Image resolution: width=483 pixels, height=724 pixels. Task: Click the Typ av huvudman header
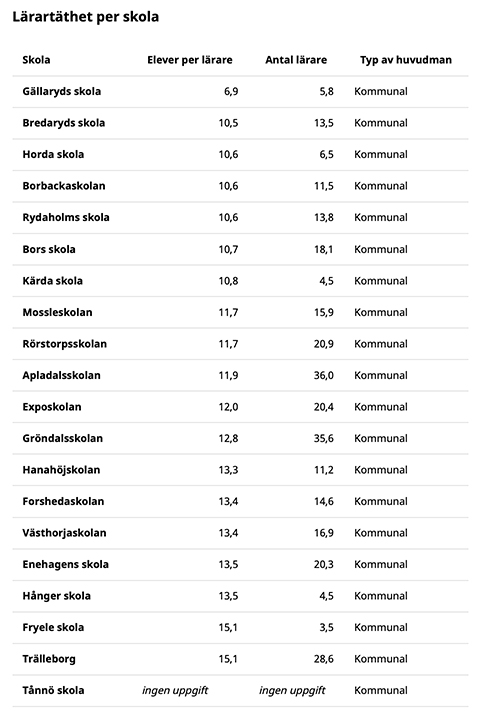coord(406,60)
